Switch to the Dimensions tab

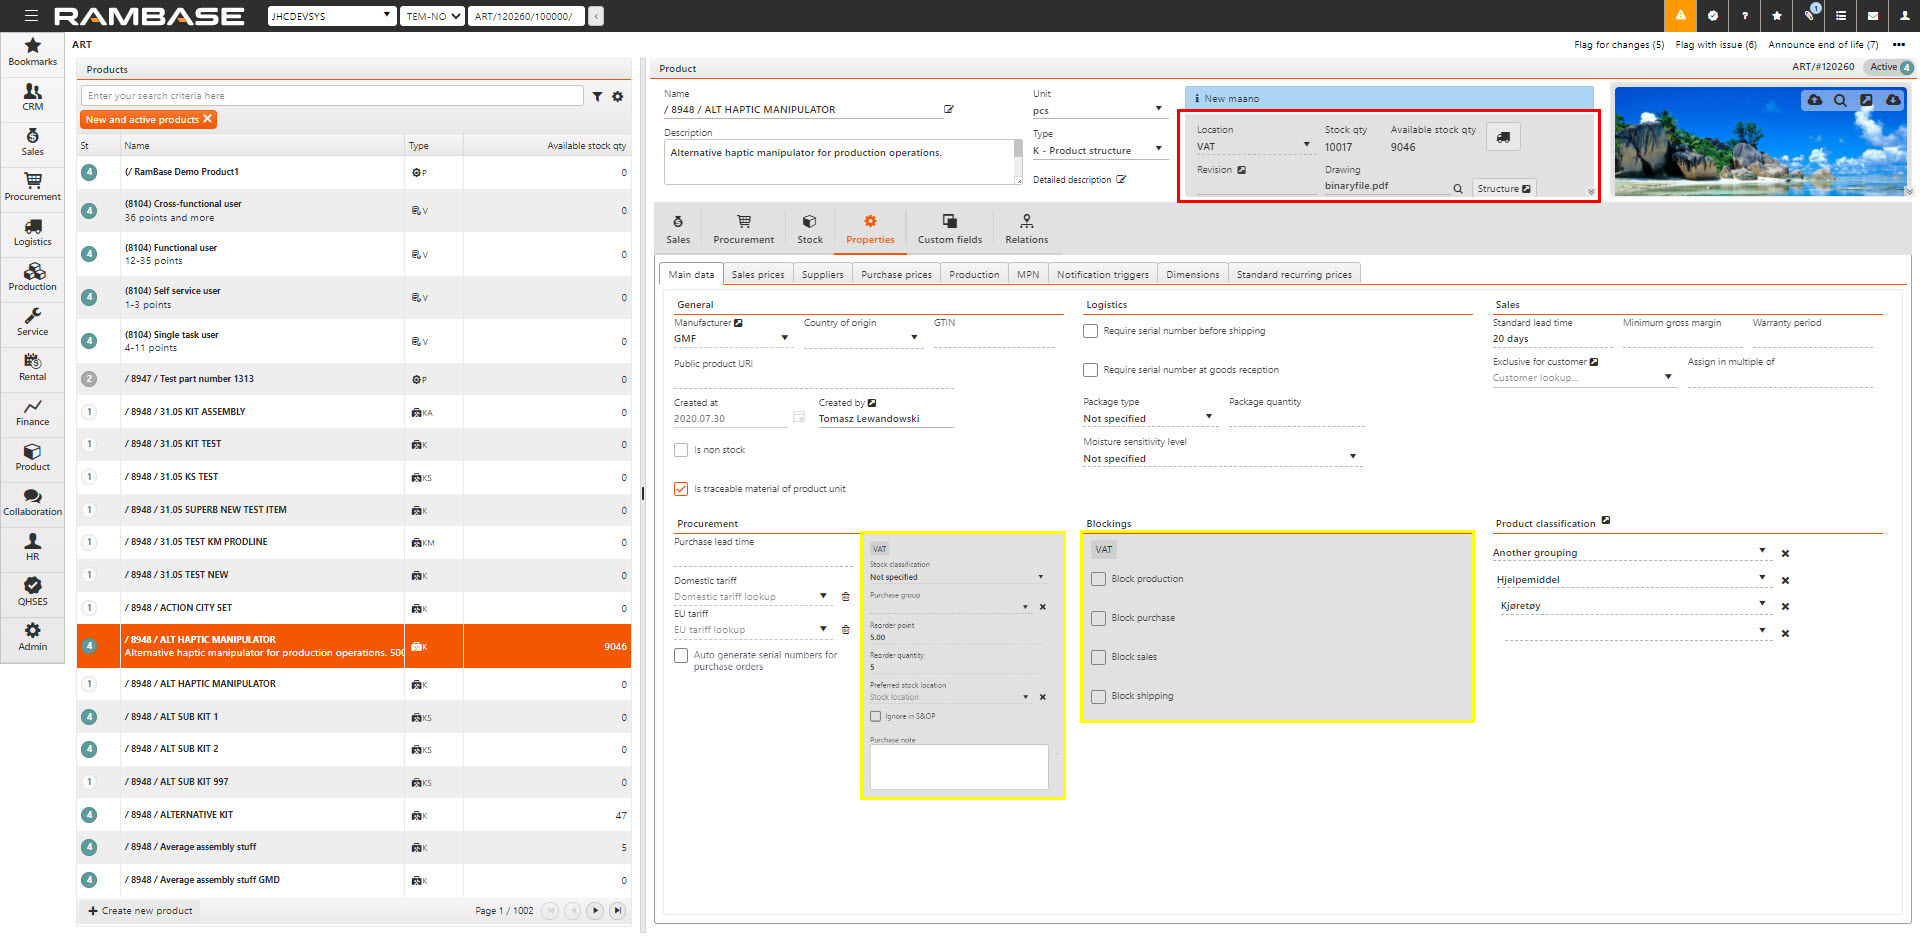[1192, 275]
